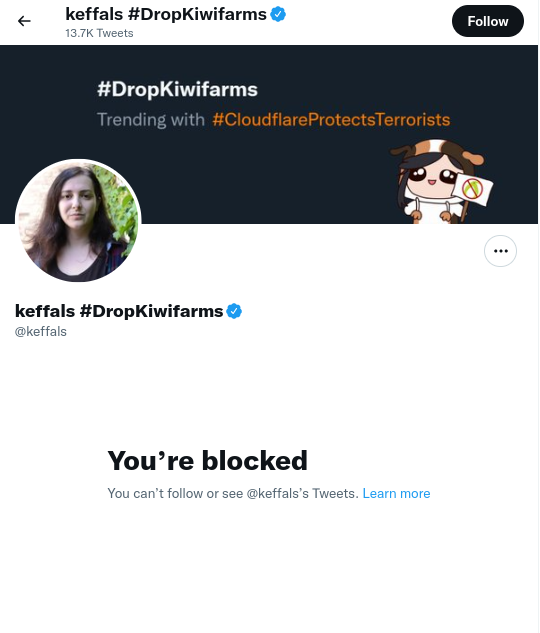The image size is (540, 633).
Task: Click the #DropKiwifarms banner heading
Action: click(177, 89)
